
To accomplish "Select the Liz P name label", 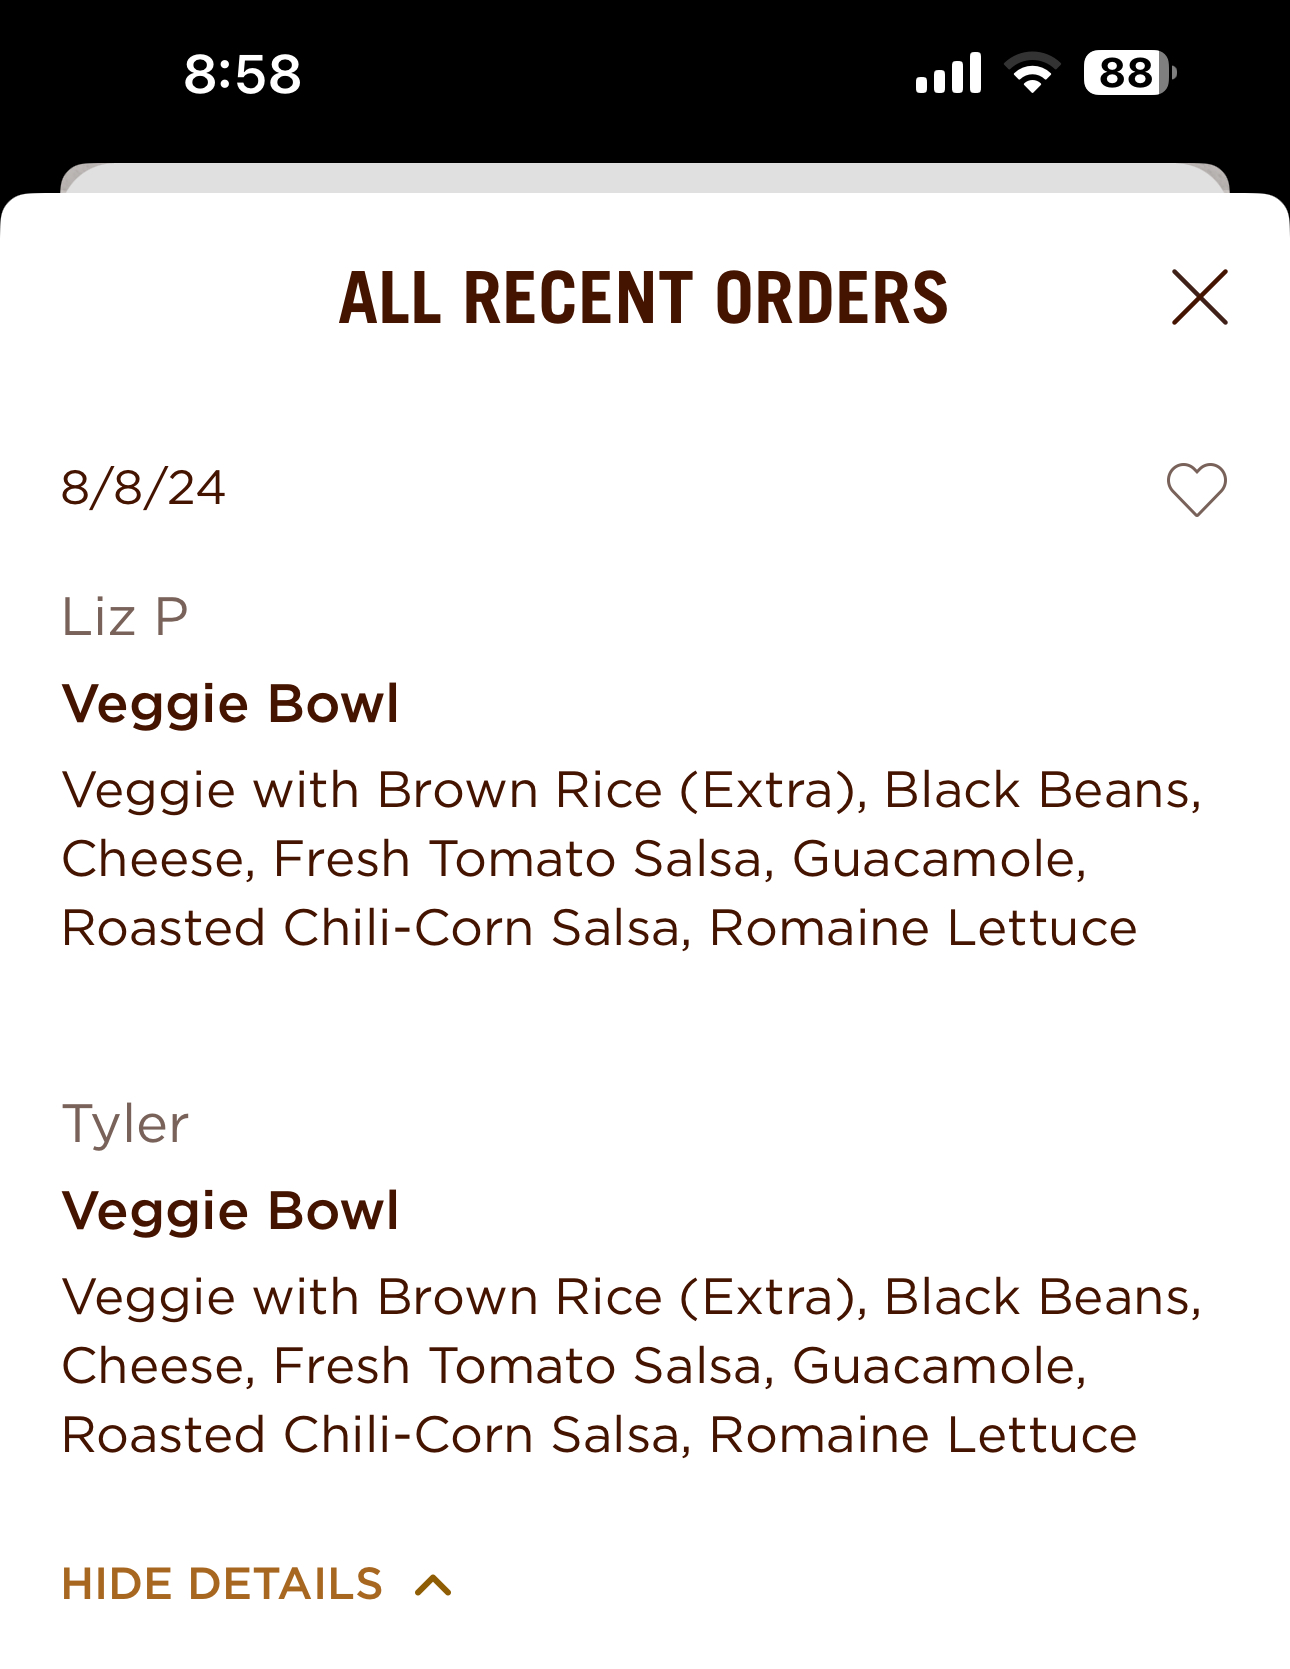I will point(125,616).
